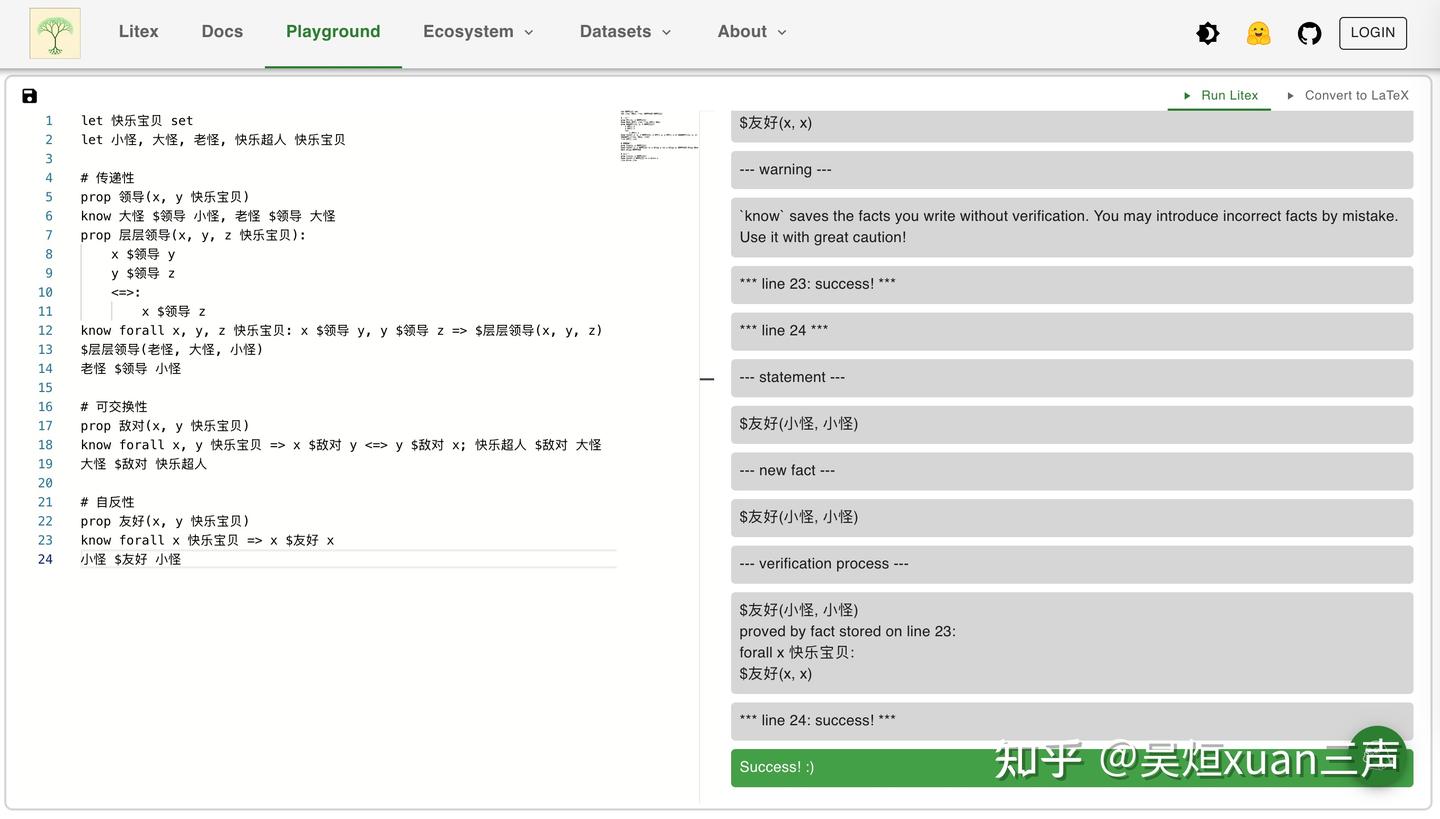Toggle the dark/light theme icon
1440x819 pixels.
pos(1207,33)
